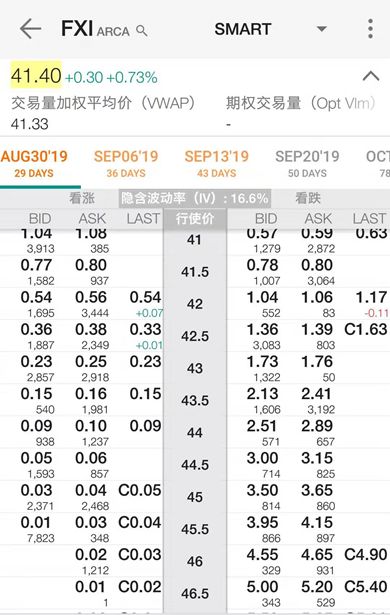Tap the back arrow icon
The width and height of the screenshot is (390, 615).
[31, 29]
